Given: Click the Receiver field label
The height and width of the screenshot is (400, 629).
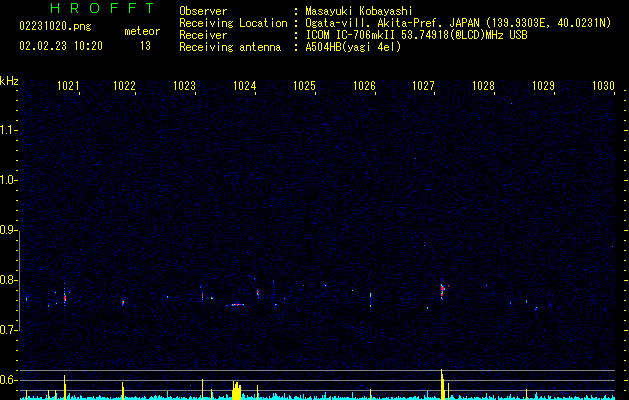Looking at the screenshot, I should pyautogui.click(x=203, y=35).
